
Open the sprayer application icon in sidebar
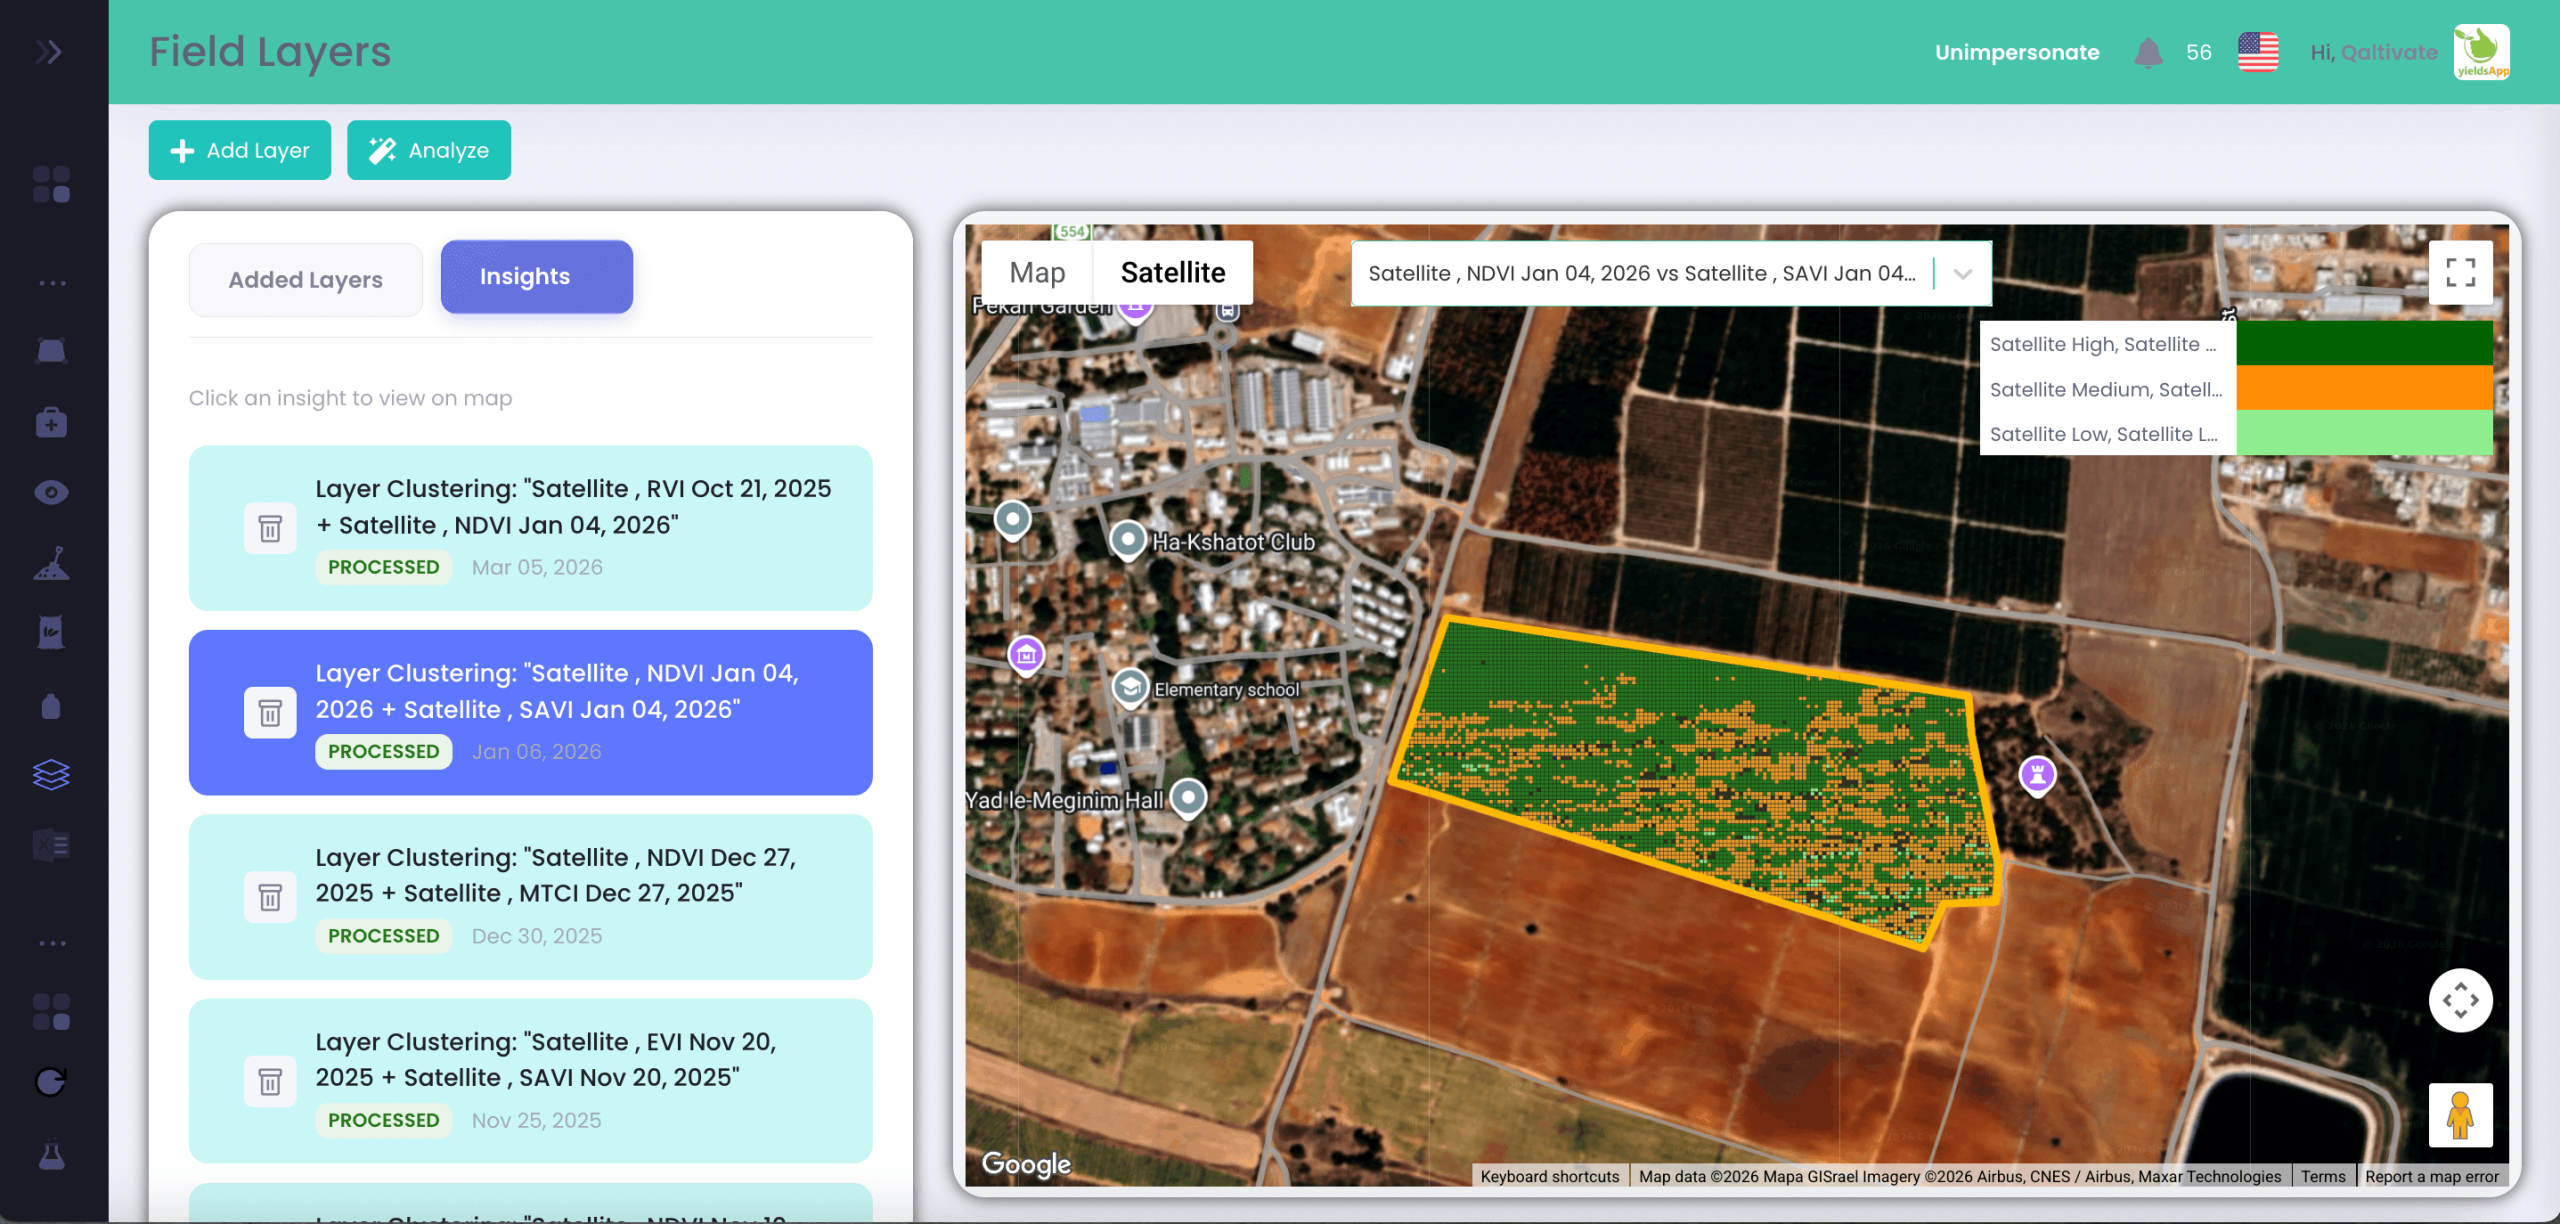[x=51, y=563]
